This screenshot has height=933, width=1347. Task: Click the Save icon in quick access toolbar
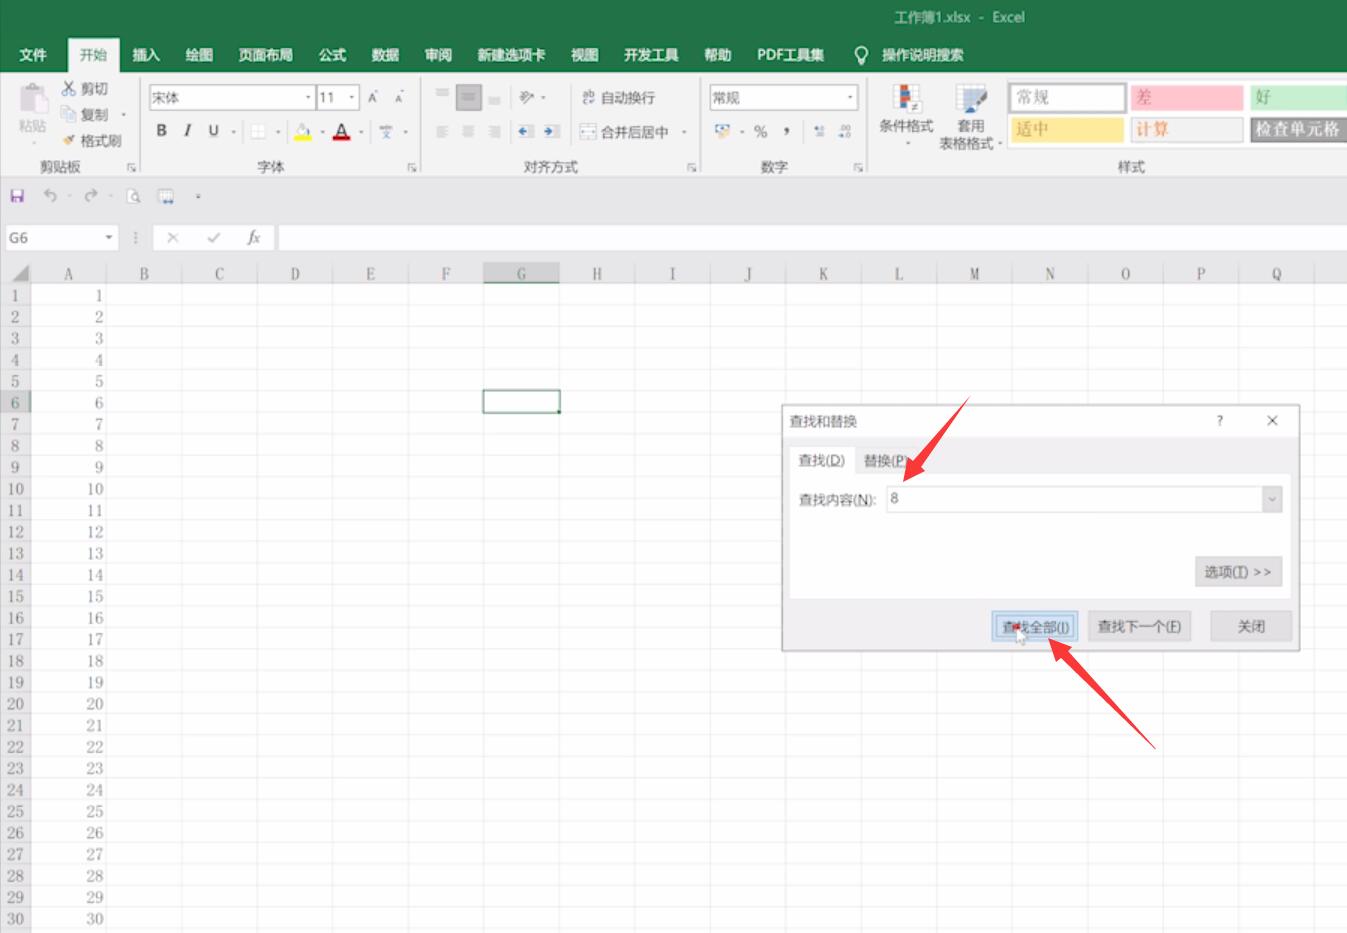click(17, 196)
